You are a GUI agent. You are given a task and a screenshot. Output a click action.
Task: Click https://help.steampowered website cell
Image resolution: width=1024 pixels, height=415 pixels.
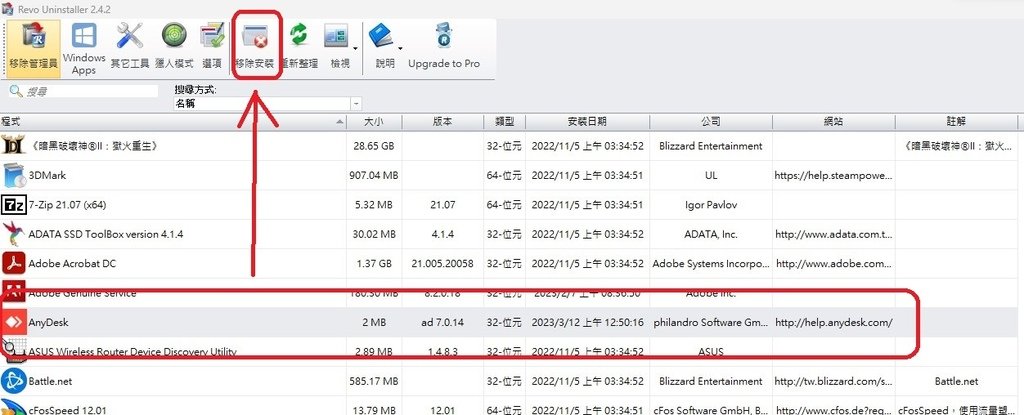pyautogui.click(x=833, y=175)
